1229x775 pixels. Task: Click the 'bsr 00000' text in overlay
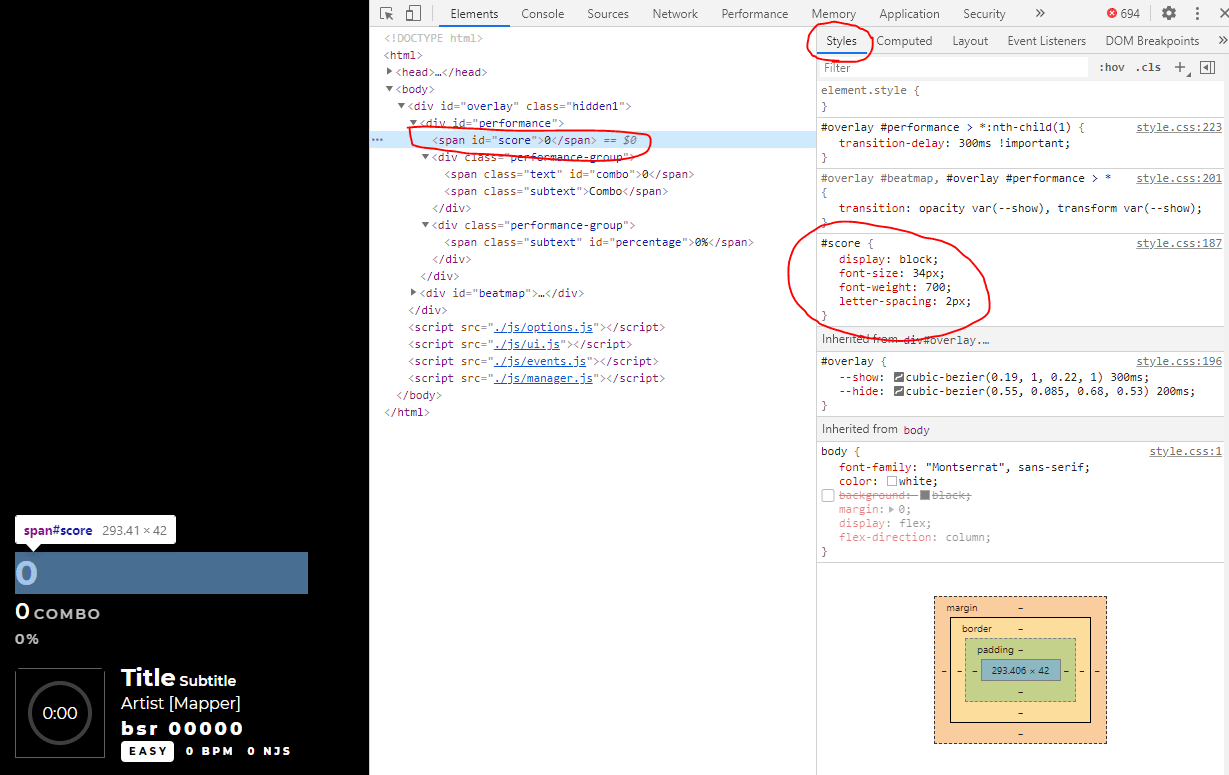point(182,728)
